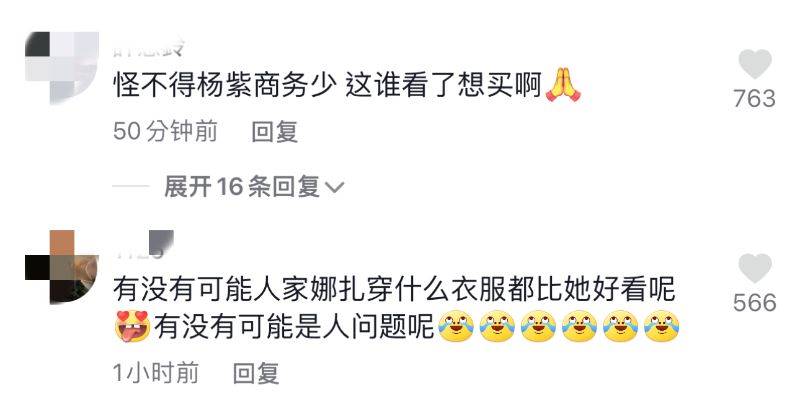Click the 1小时前 timestamp
Image resolution: width=800 pixels, height=404 pixels.
point(156,373)
